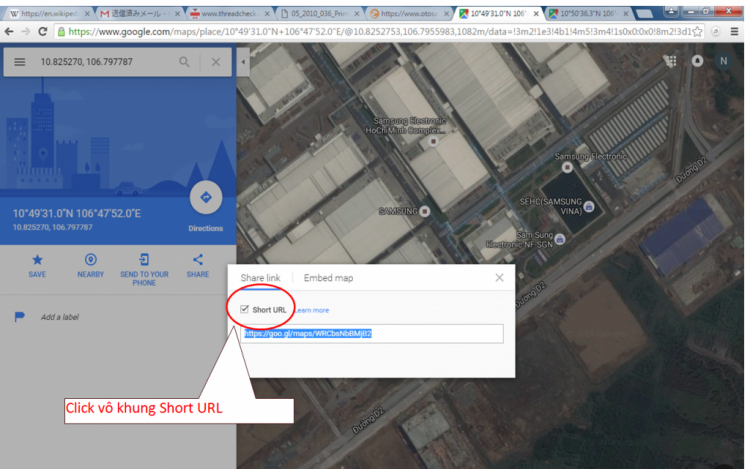Click the SAMSUNG map marker
Image resolution: width=750 pixels, height=469 pixels.
(x=425, y=211)
